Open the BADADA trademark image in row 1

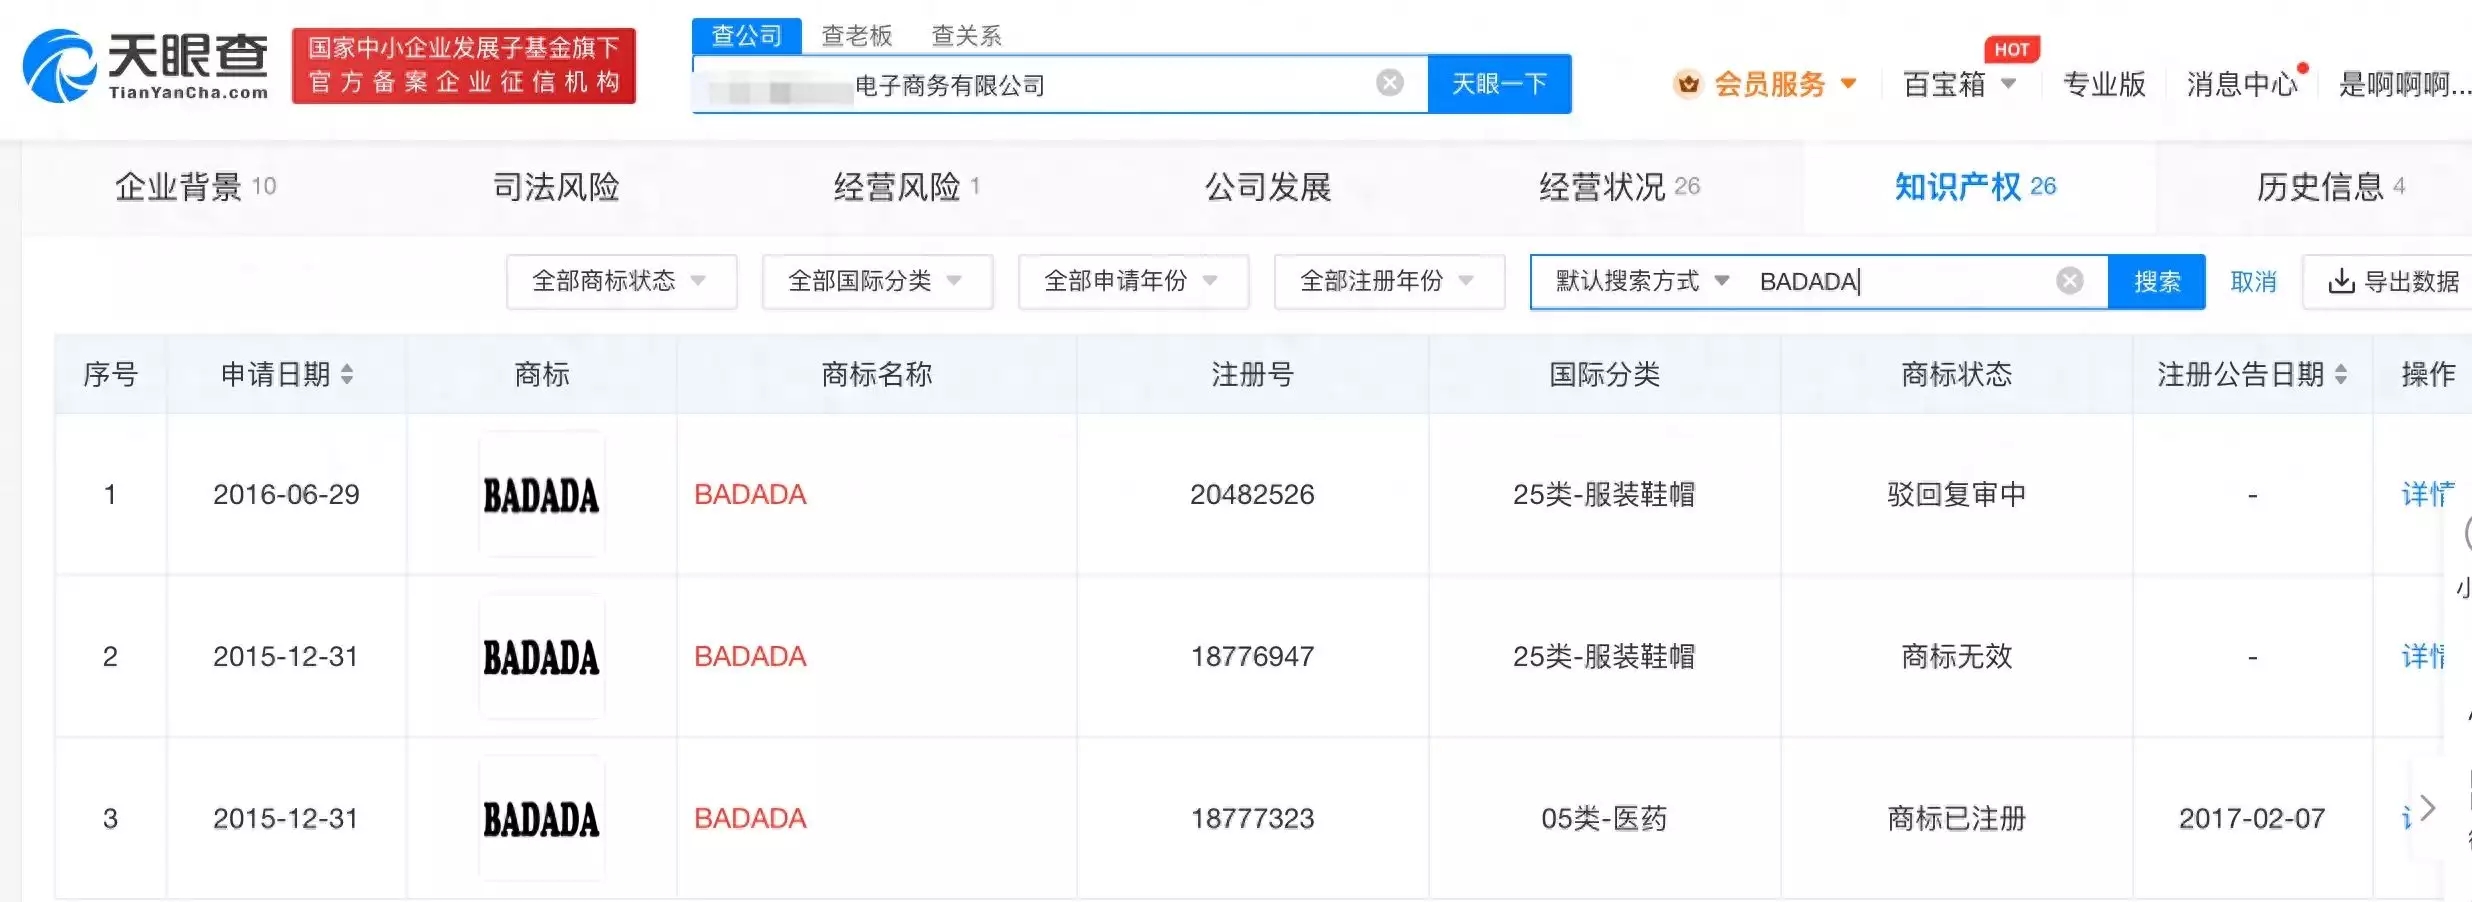pos(541,494)
